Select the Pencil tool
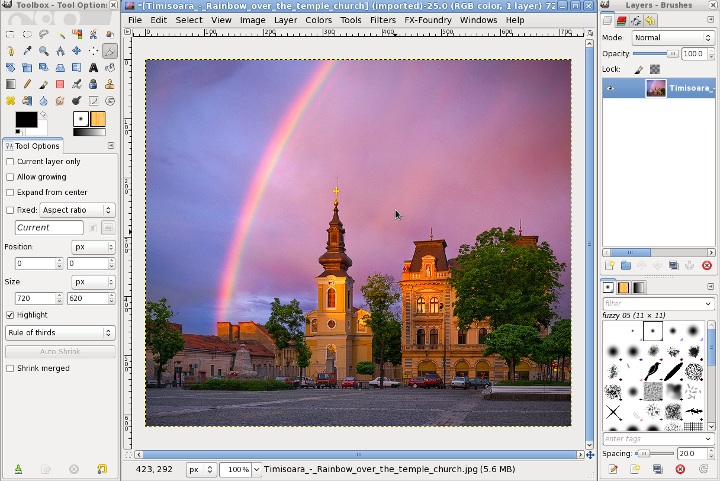This screenshot has height=481, width=720. point(27,84)
